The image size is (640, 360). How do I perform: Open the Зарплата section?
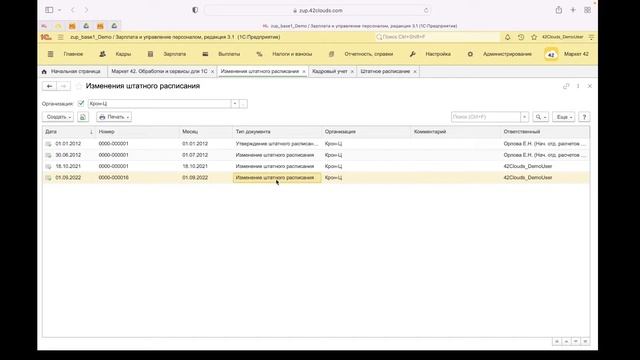pyautogui.click(x=175, y=54)
